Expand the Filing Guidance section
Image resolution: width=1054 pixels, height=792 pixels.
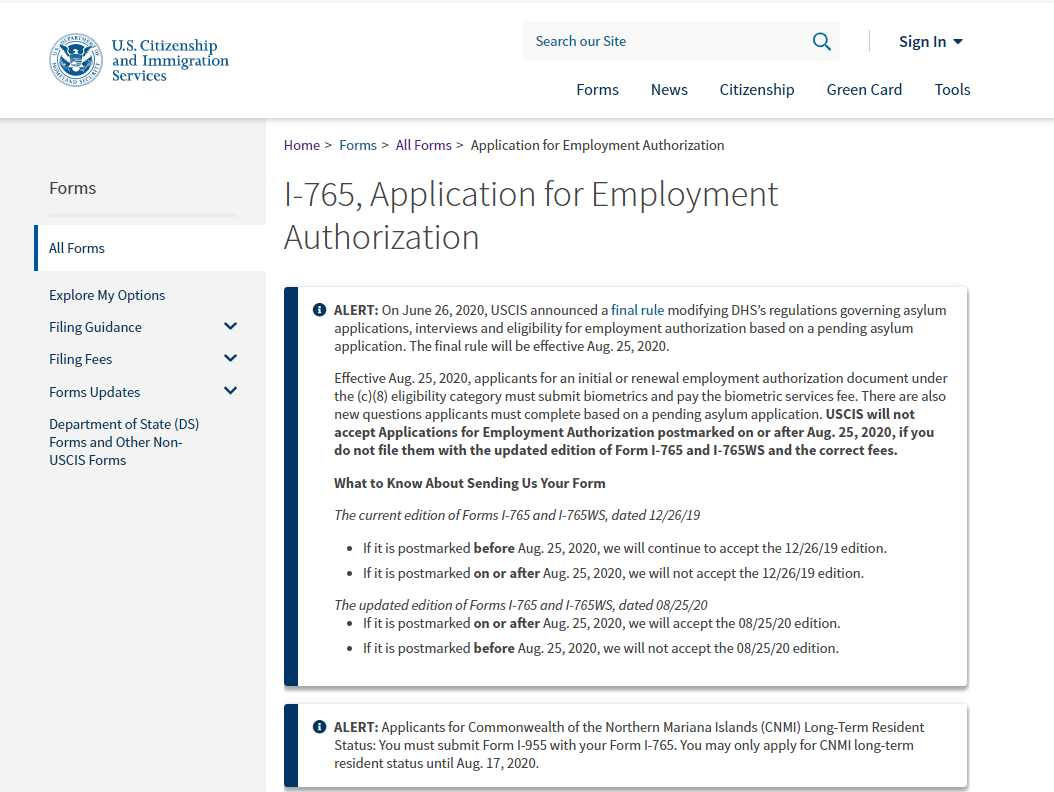click(x=230, y=327)
